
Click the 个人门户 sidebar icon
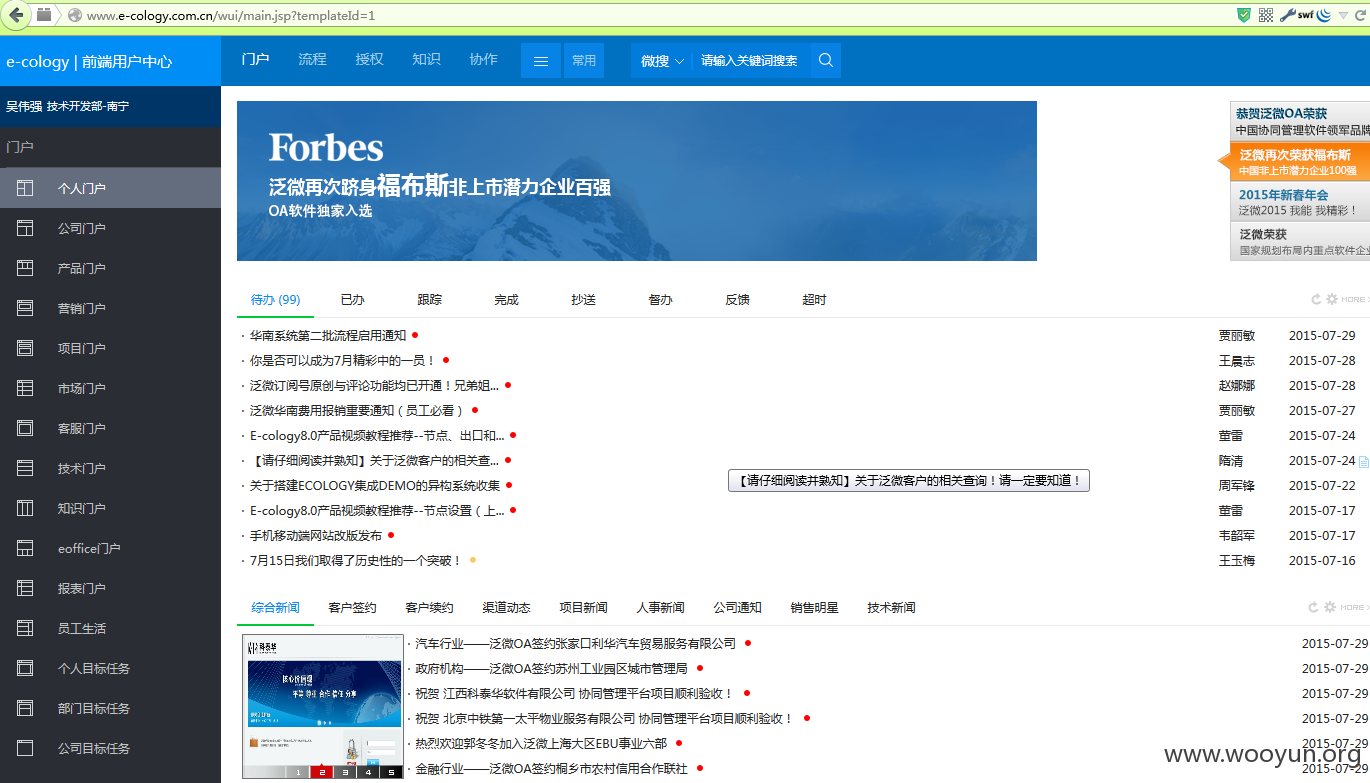(25, 188)
